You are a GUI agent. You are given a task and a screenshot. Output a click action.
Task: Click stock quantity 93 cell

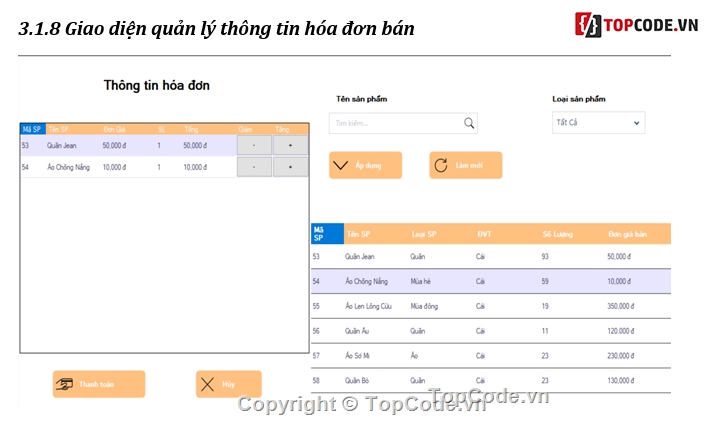tap(545, 256)
